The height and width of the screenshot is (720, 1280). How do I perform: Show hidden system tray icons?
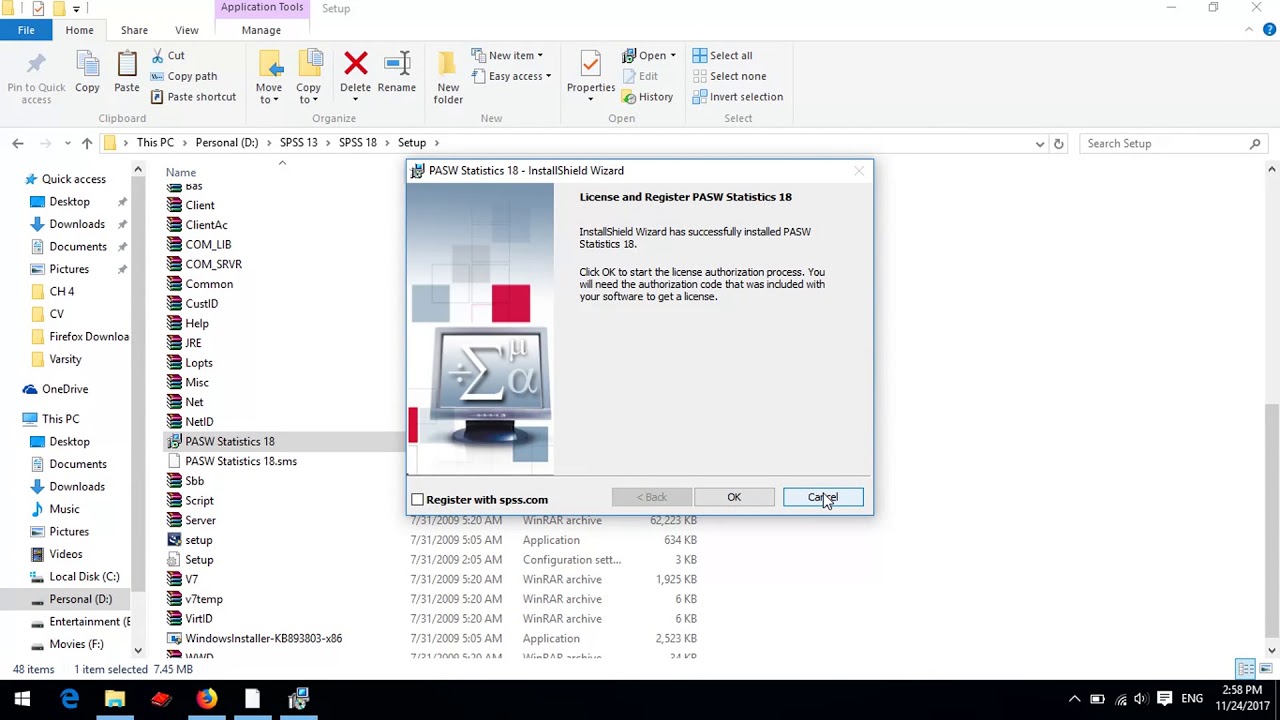(1075, 699)
